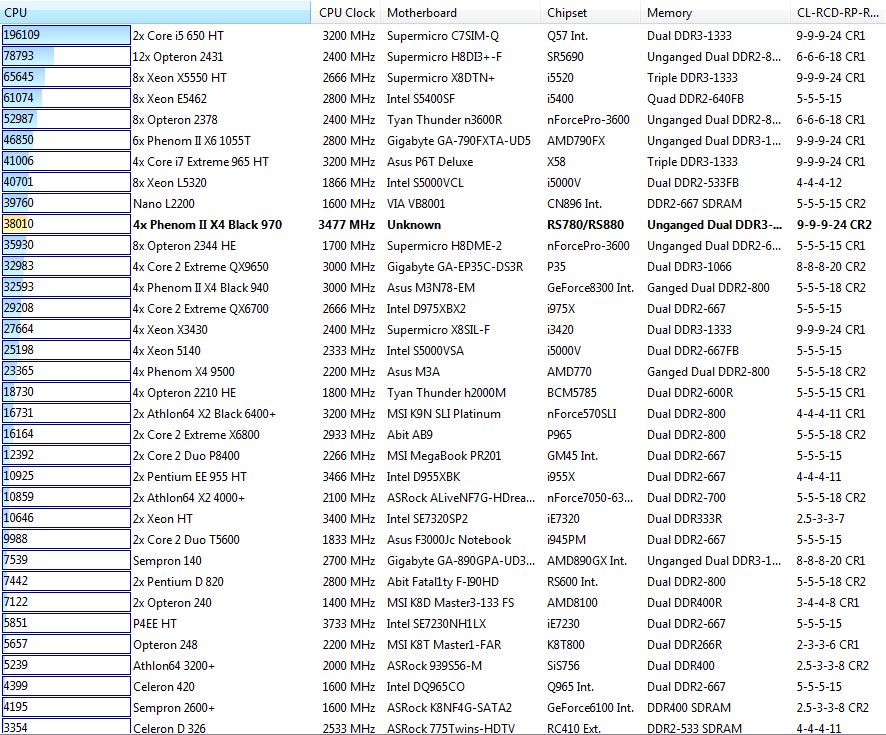This screenshot has width=886, height=735.
Task: Select the 2x Core 2 Extreme X6800 entry
Action: [196, 434]
